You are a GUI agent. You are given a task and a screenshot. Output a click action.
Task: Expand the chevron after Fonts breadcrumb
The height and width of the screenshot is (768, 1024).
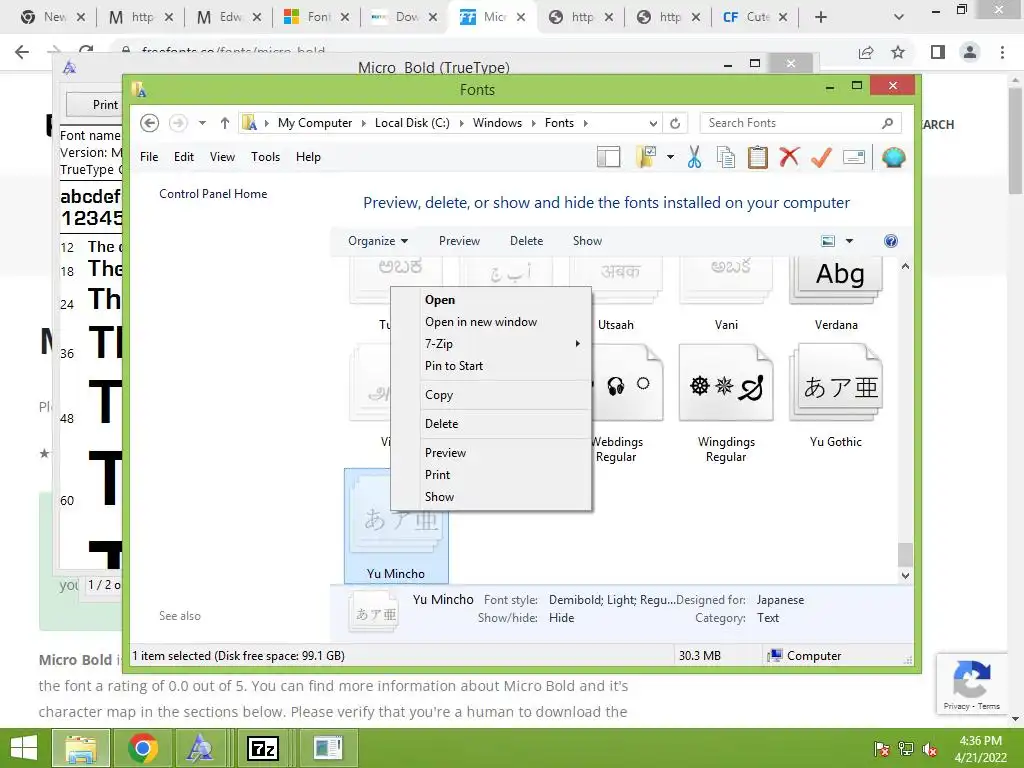[585, 123]
